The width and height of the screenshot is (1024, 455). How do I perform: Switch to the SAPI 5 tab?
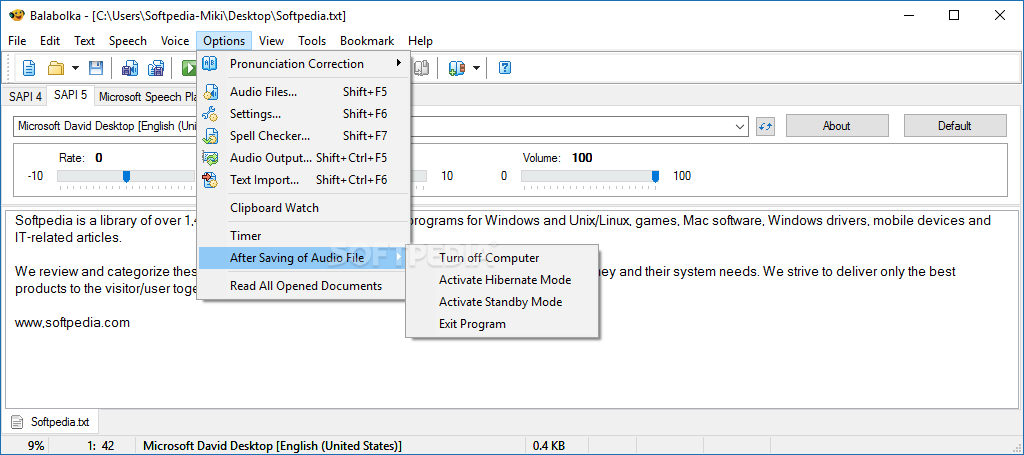coord(71,95)
